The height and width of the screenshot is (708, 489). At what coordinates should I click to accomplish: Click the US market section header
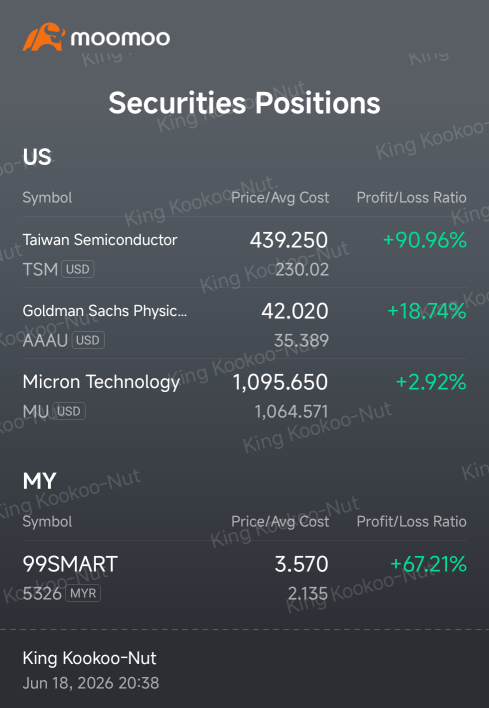tap(37, 157)
